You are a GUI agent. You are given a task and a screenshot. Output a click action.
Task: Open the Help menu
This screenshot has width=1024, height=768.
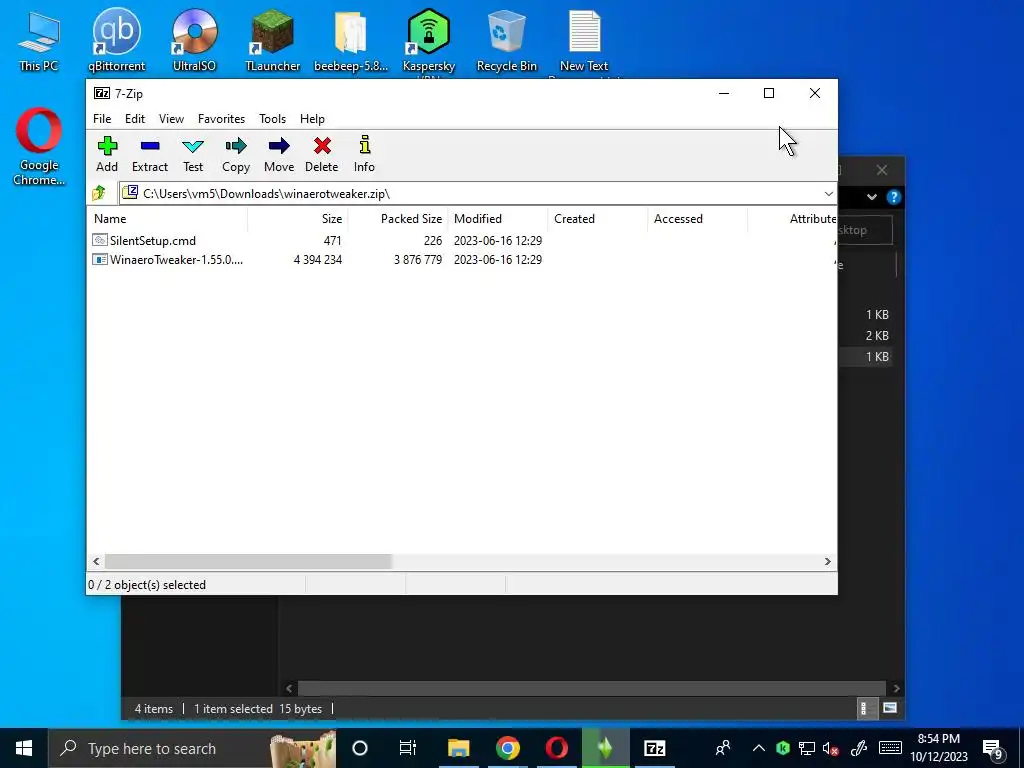tap(312, 119)
